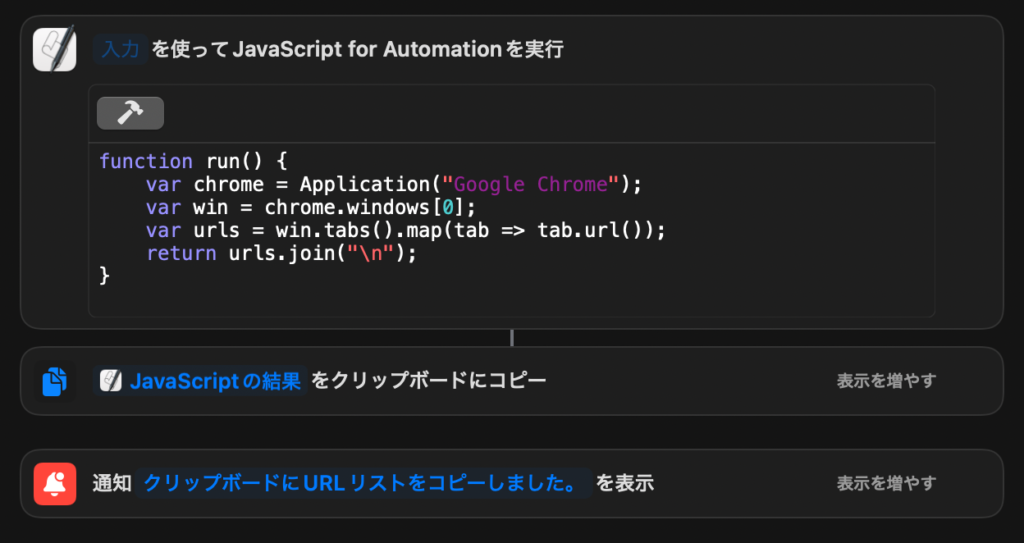Click the Script Editor icon of the JavaScript action
The width and height of the screenshot is (1024, 543).
[54, 49]
